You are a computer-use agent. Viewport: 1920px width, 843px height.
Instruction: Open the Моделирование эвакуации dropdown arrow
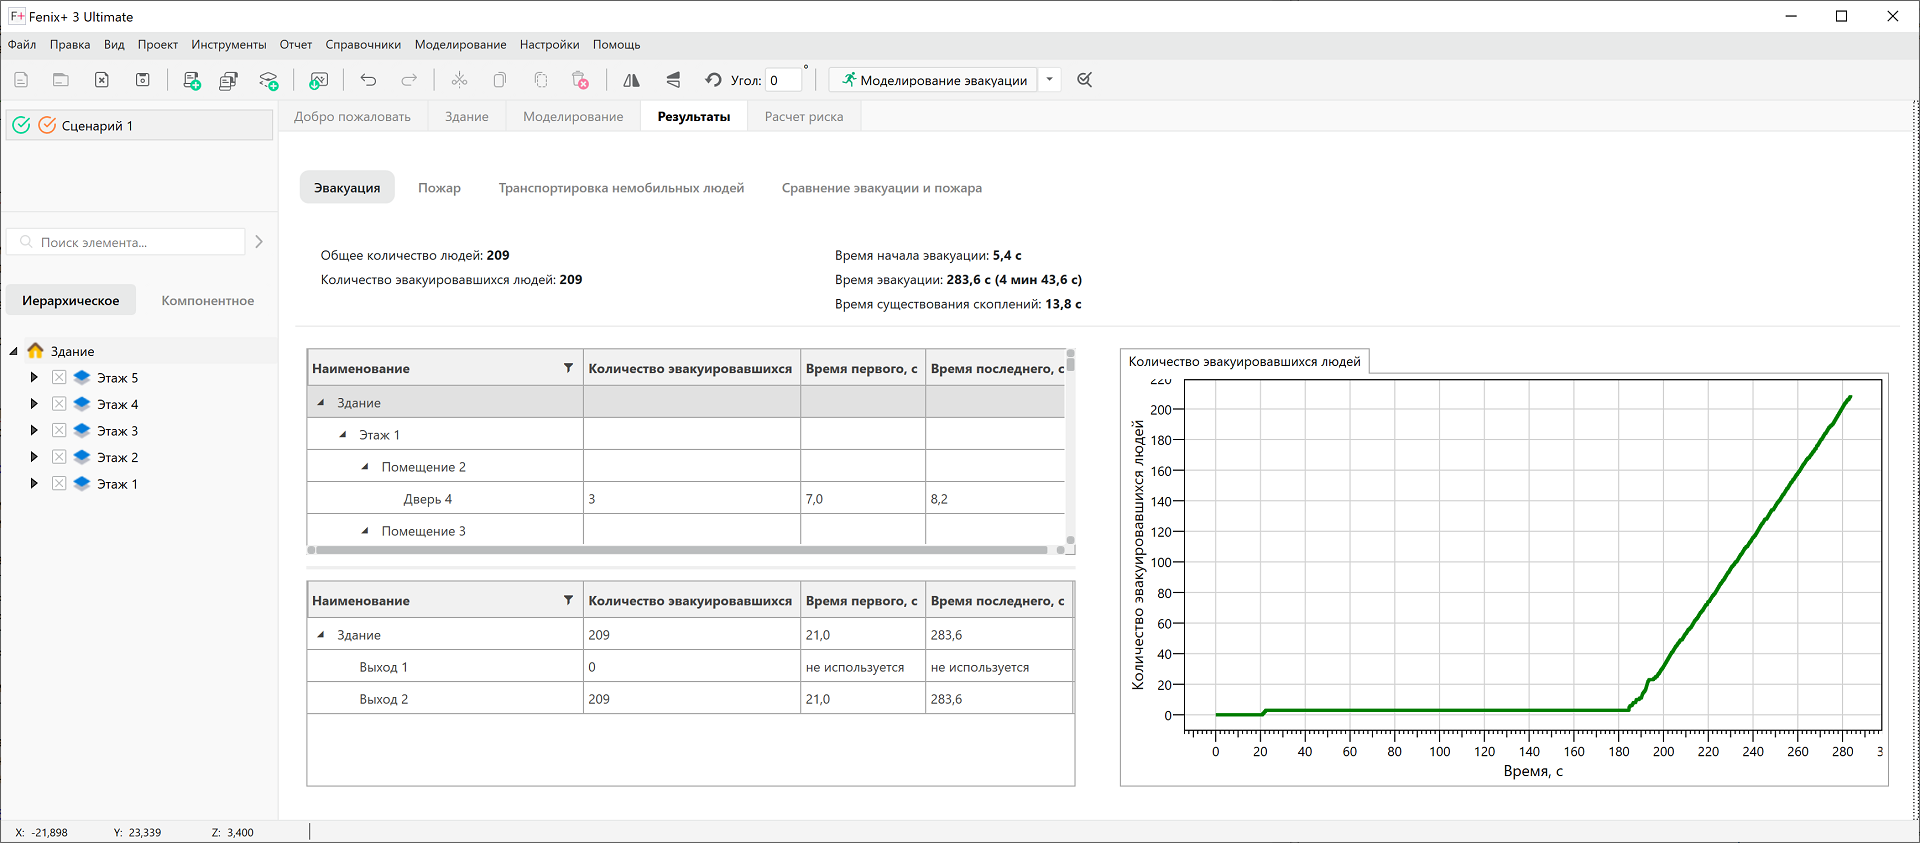point(1049,80)
